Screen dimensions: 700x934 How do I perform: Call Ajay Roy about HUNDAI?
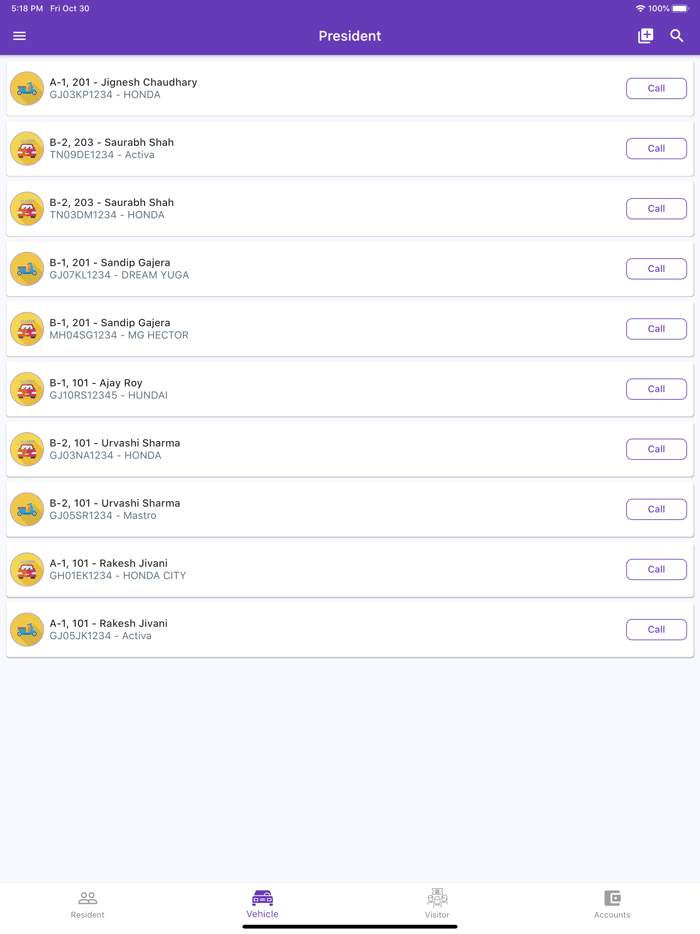656,389
